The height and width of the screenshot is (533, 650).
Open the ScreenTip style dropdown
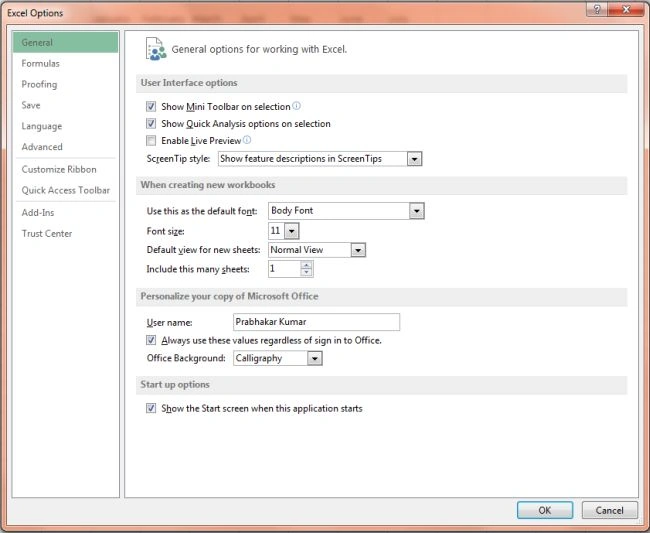415,159
